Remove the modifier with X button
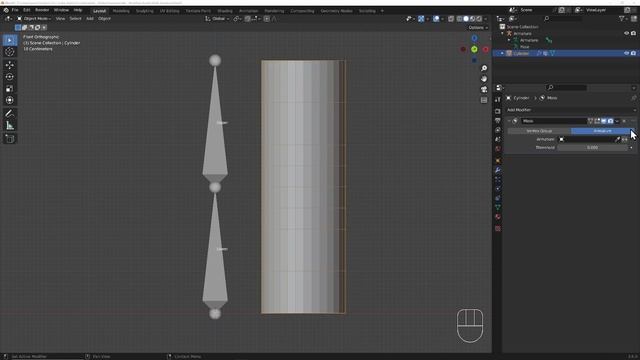640x360 pixels. point(624,121)
